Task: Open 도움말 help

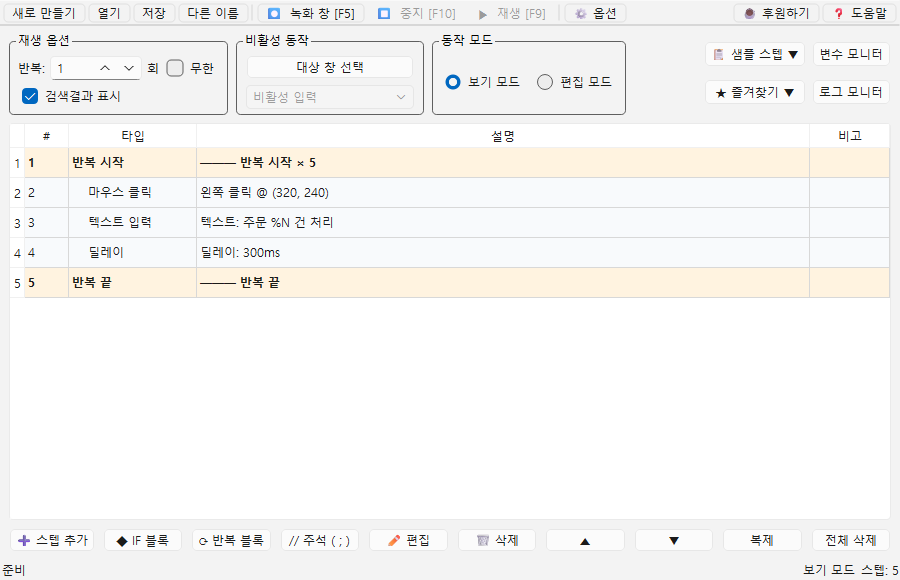Action: pyautogui.click(x=860, y=13)
